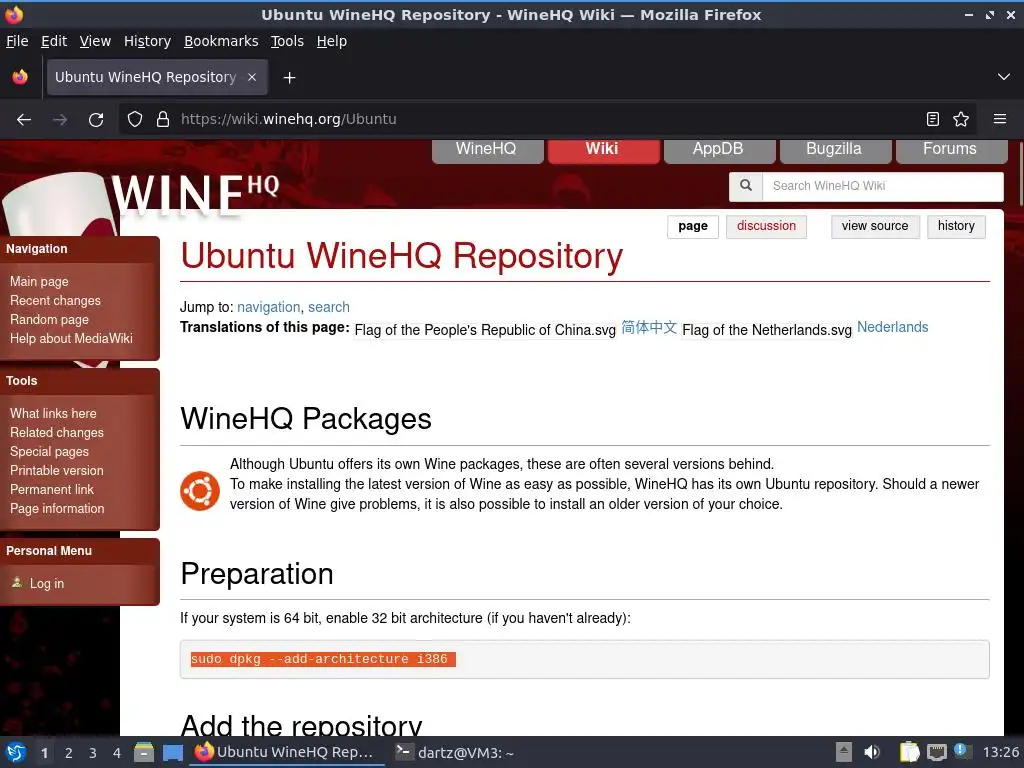Click the magnifier search icon in the wiki
This screenshot has height=768, width=1024.
tap(746, 185)
